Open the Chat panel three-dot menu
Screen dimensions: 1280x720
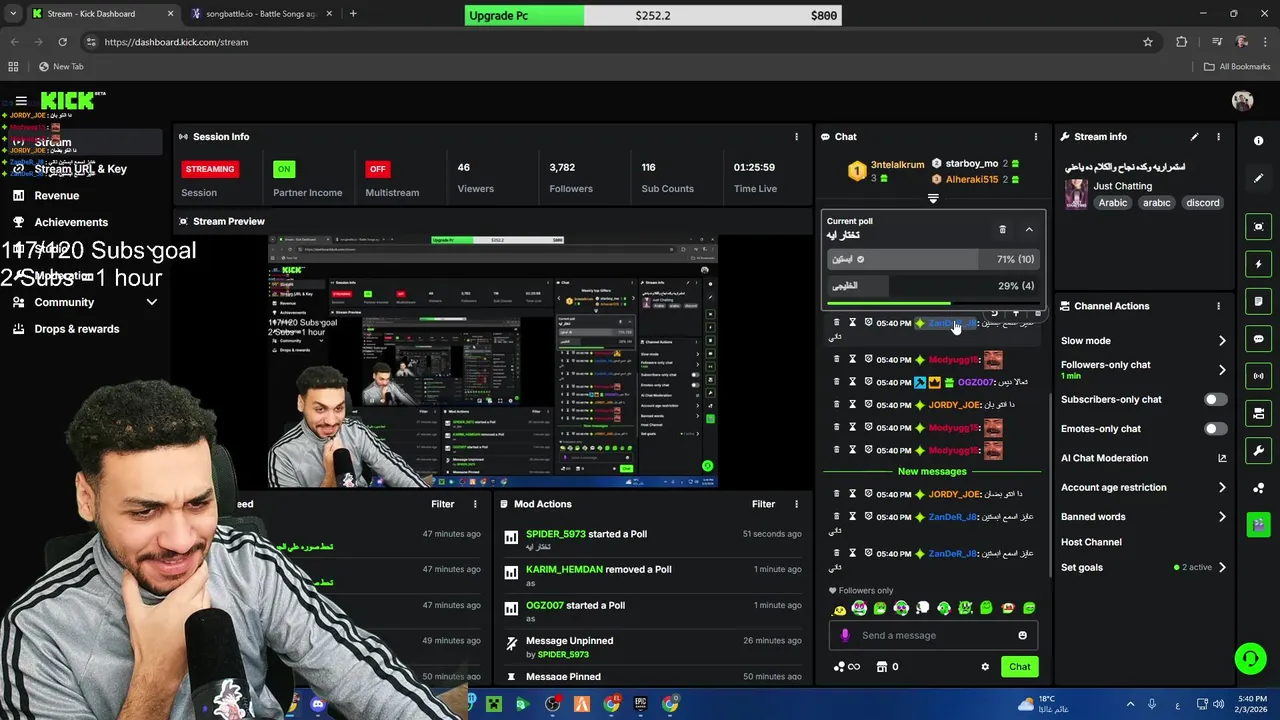[x=1035, y=137]
